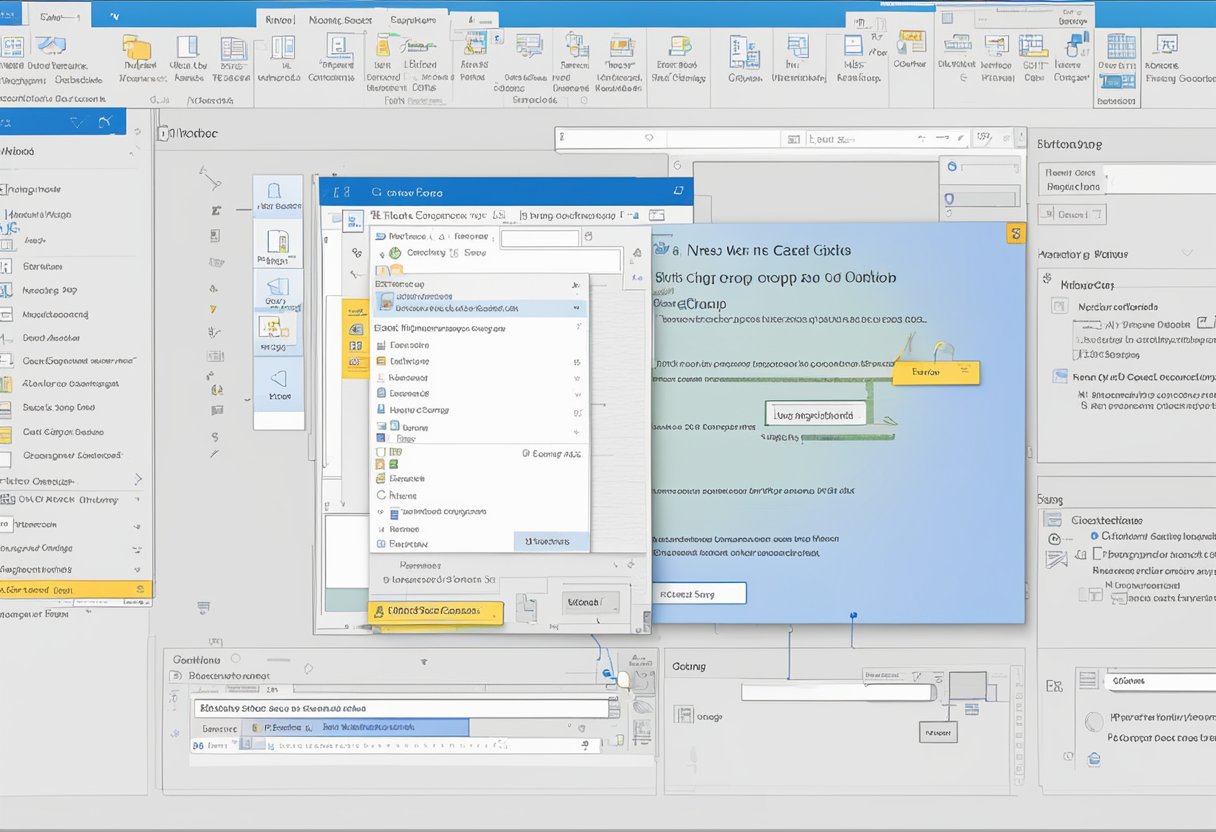Click the document page icon in the blue tool strip

277,243
